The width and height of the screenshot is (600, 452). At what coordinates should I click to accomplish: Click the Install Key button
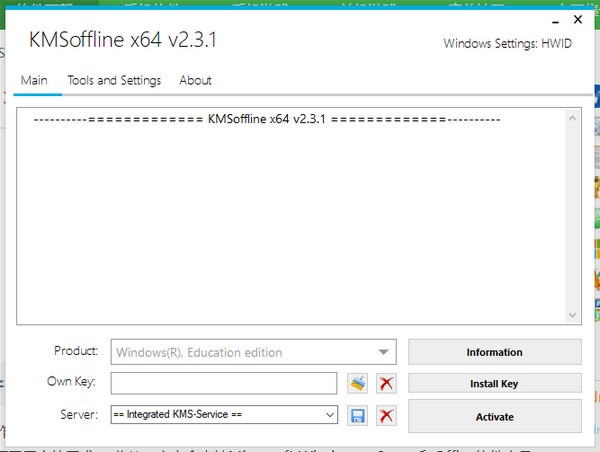pyautogui.click(x=495, y=383)
